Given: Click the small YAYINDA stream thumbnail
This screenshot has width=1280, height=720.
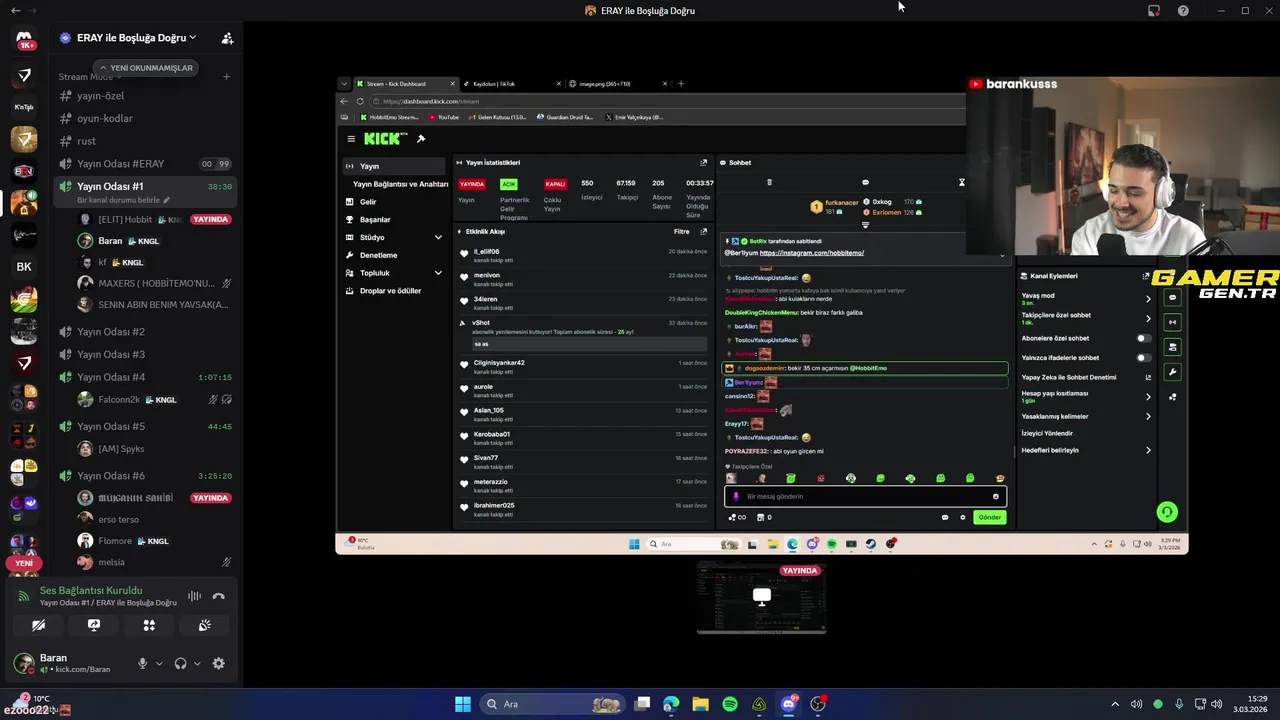Looking at the screenshot, I should pyautogui.click(x=761, y=598).
